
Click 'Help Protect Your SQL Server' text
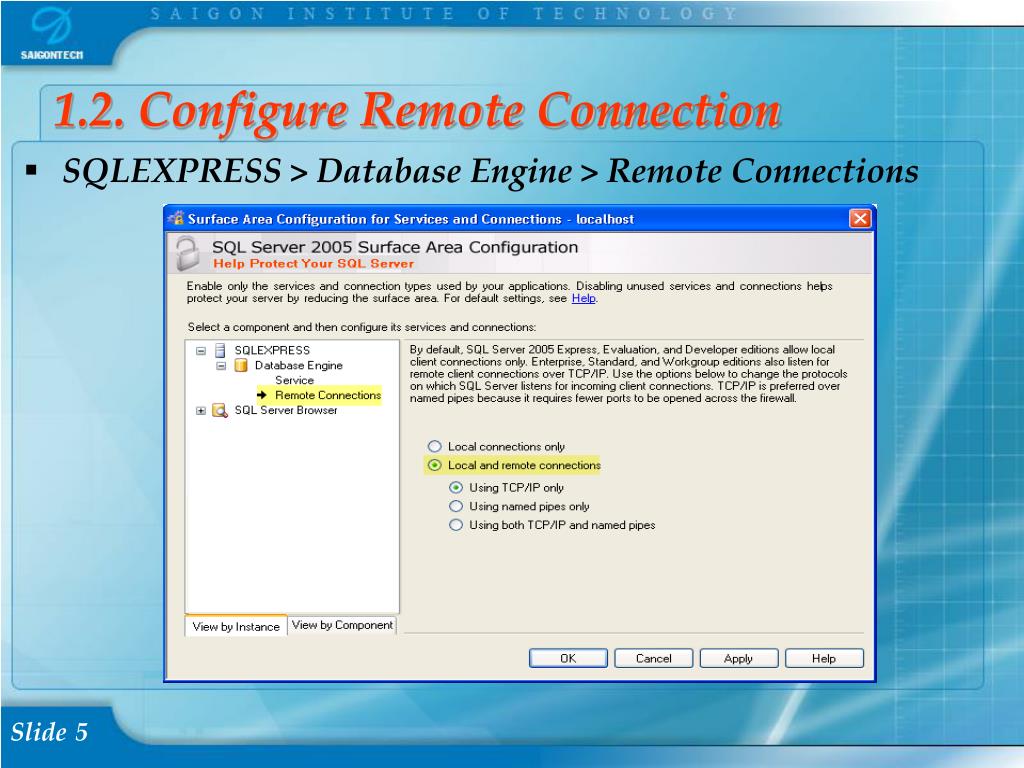(313, 263)
